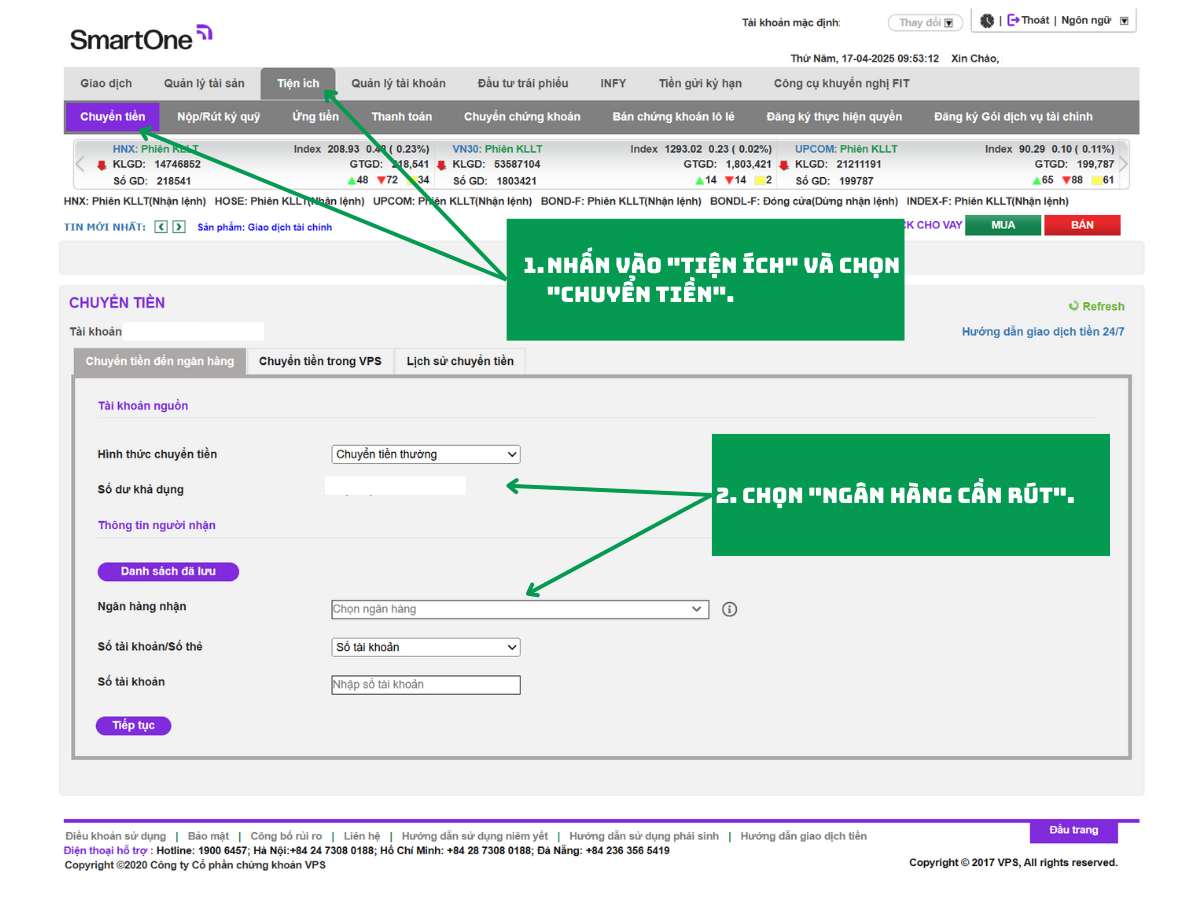This screenshot has width=1200, height=900.
Task: Click info icon next to bank selector
Action: pos(729,609)
